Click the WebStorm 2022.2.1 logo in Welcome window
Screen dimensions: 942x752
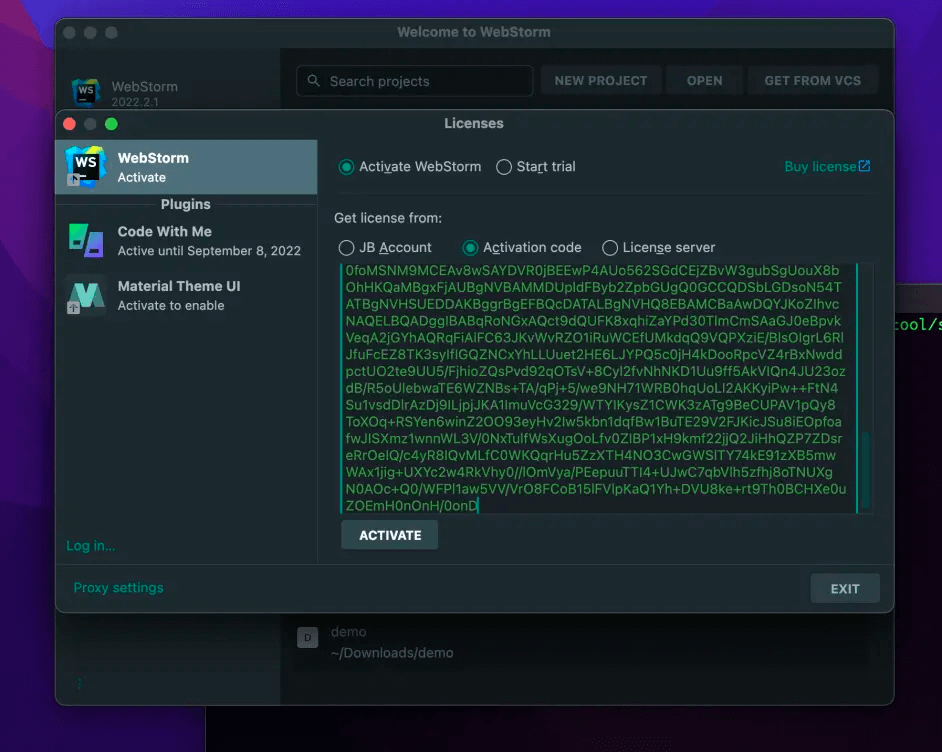coord(86,92)
